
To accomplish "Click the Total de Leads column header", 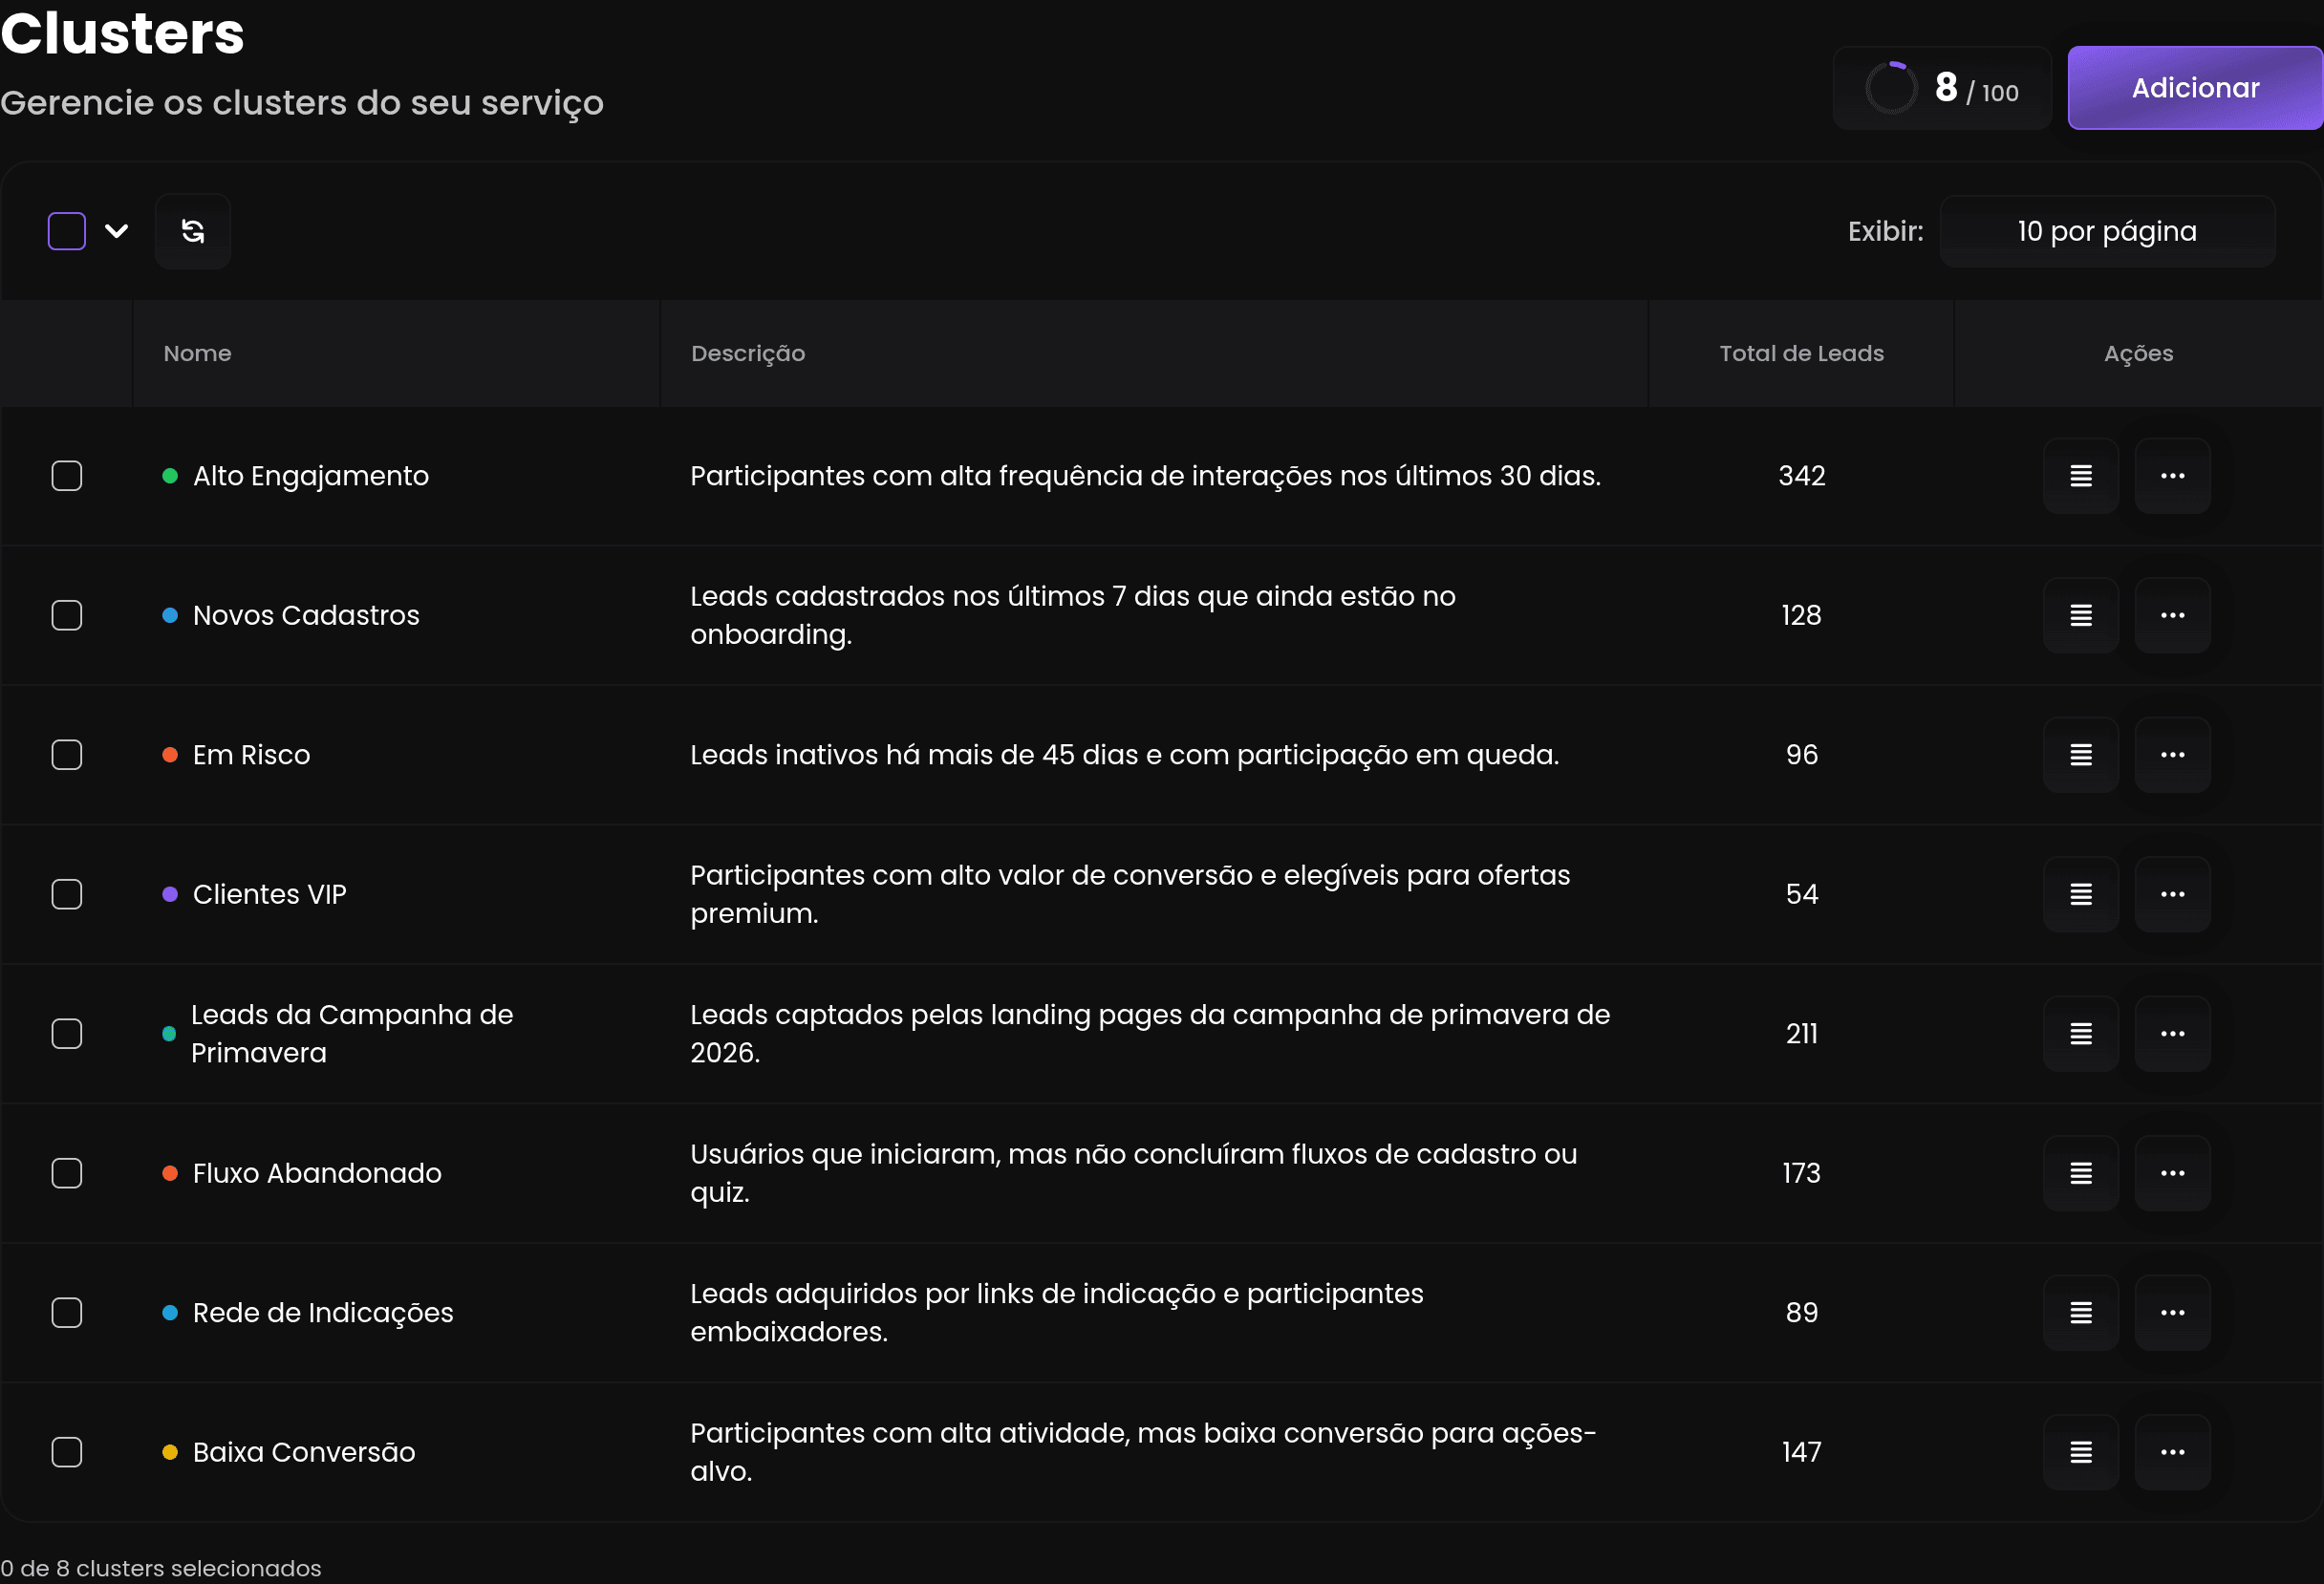I will (x=1801, y=353).
